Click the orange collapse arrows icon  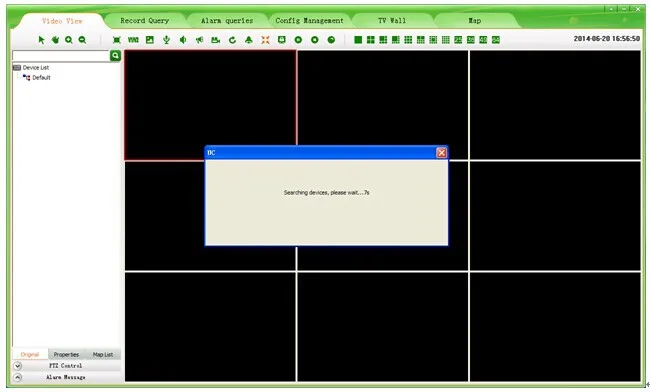pyautogui.click(x=265, y=40)
